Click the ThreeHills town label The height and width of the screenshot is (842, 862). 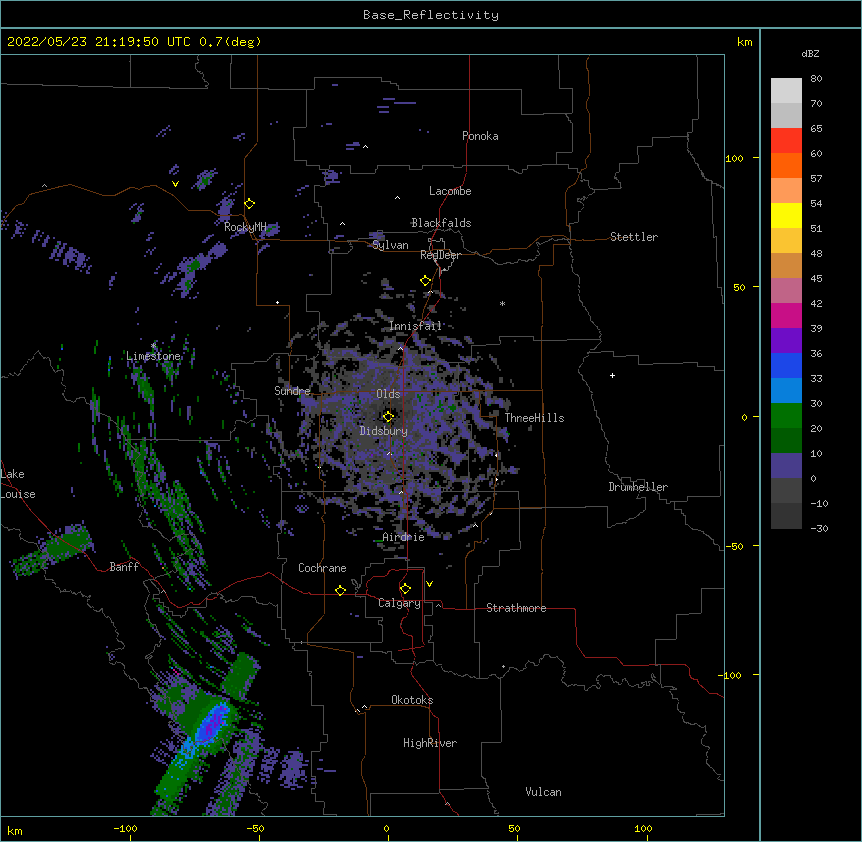tap(534, 418)
